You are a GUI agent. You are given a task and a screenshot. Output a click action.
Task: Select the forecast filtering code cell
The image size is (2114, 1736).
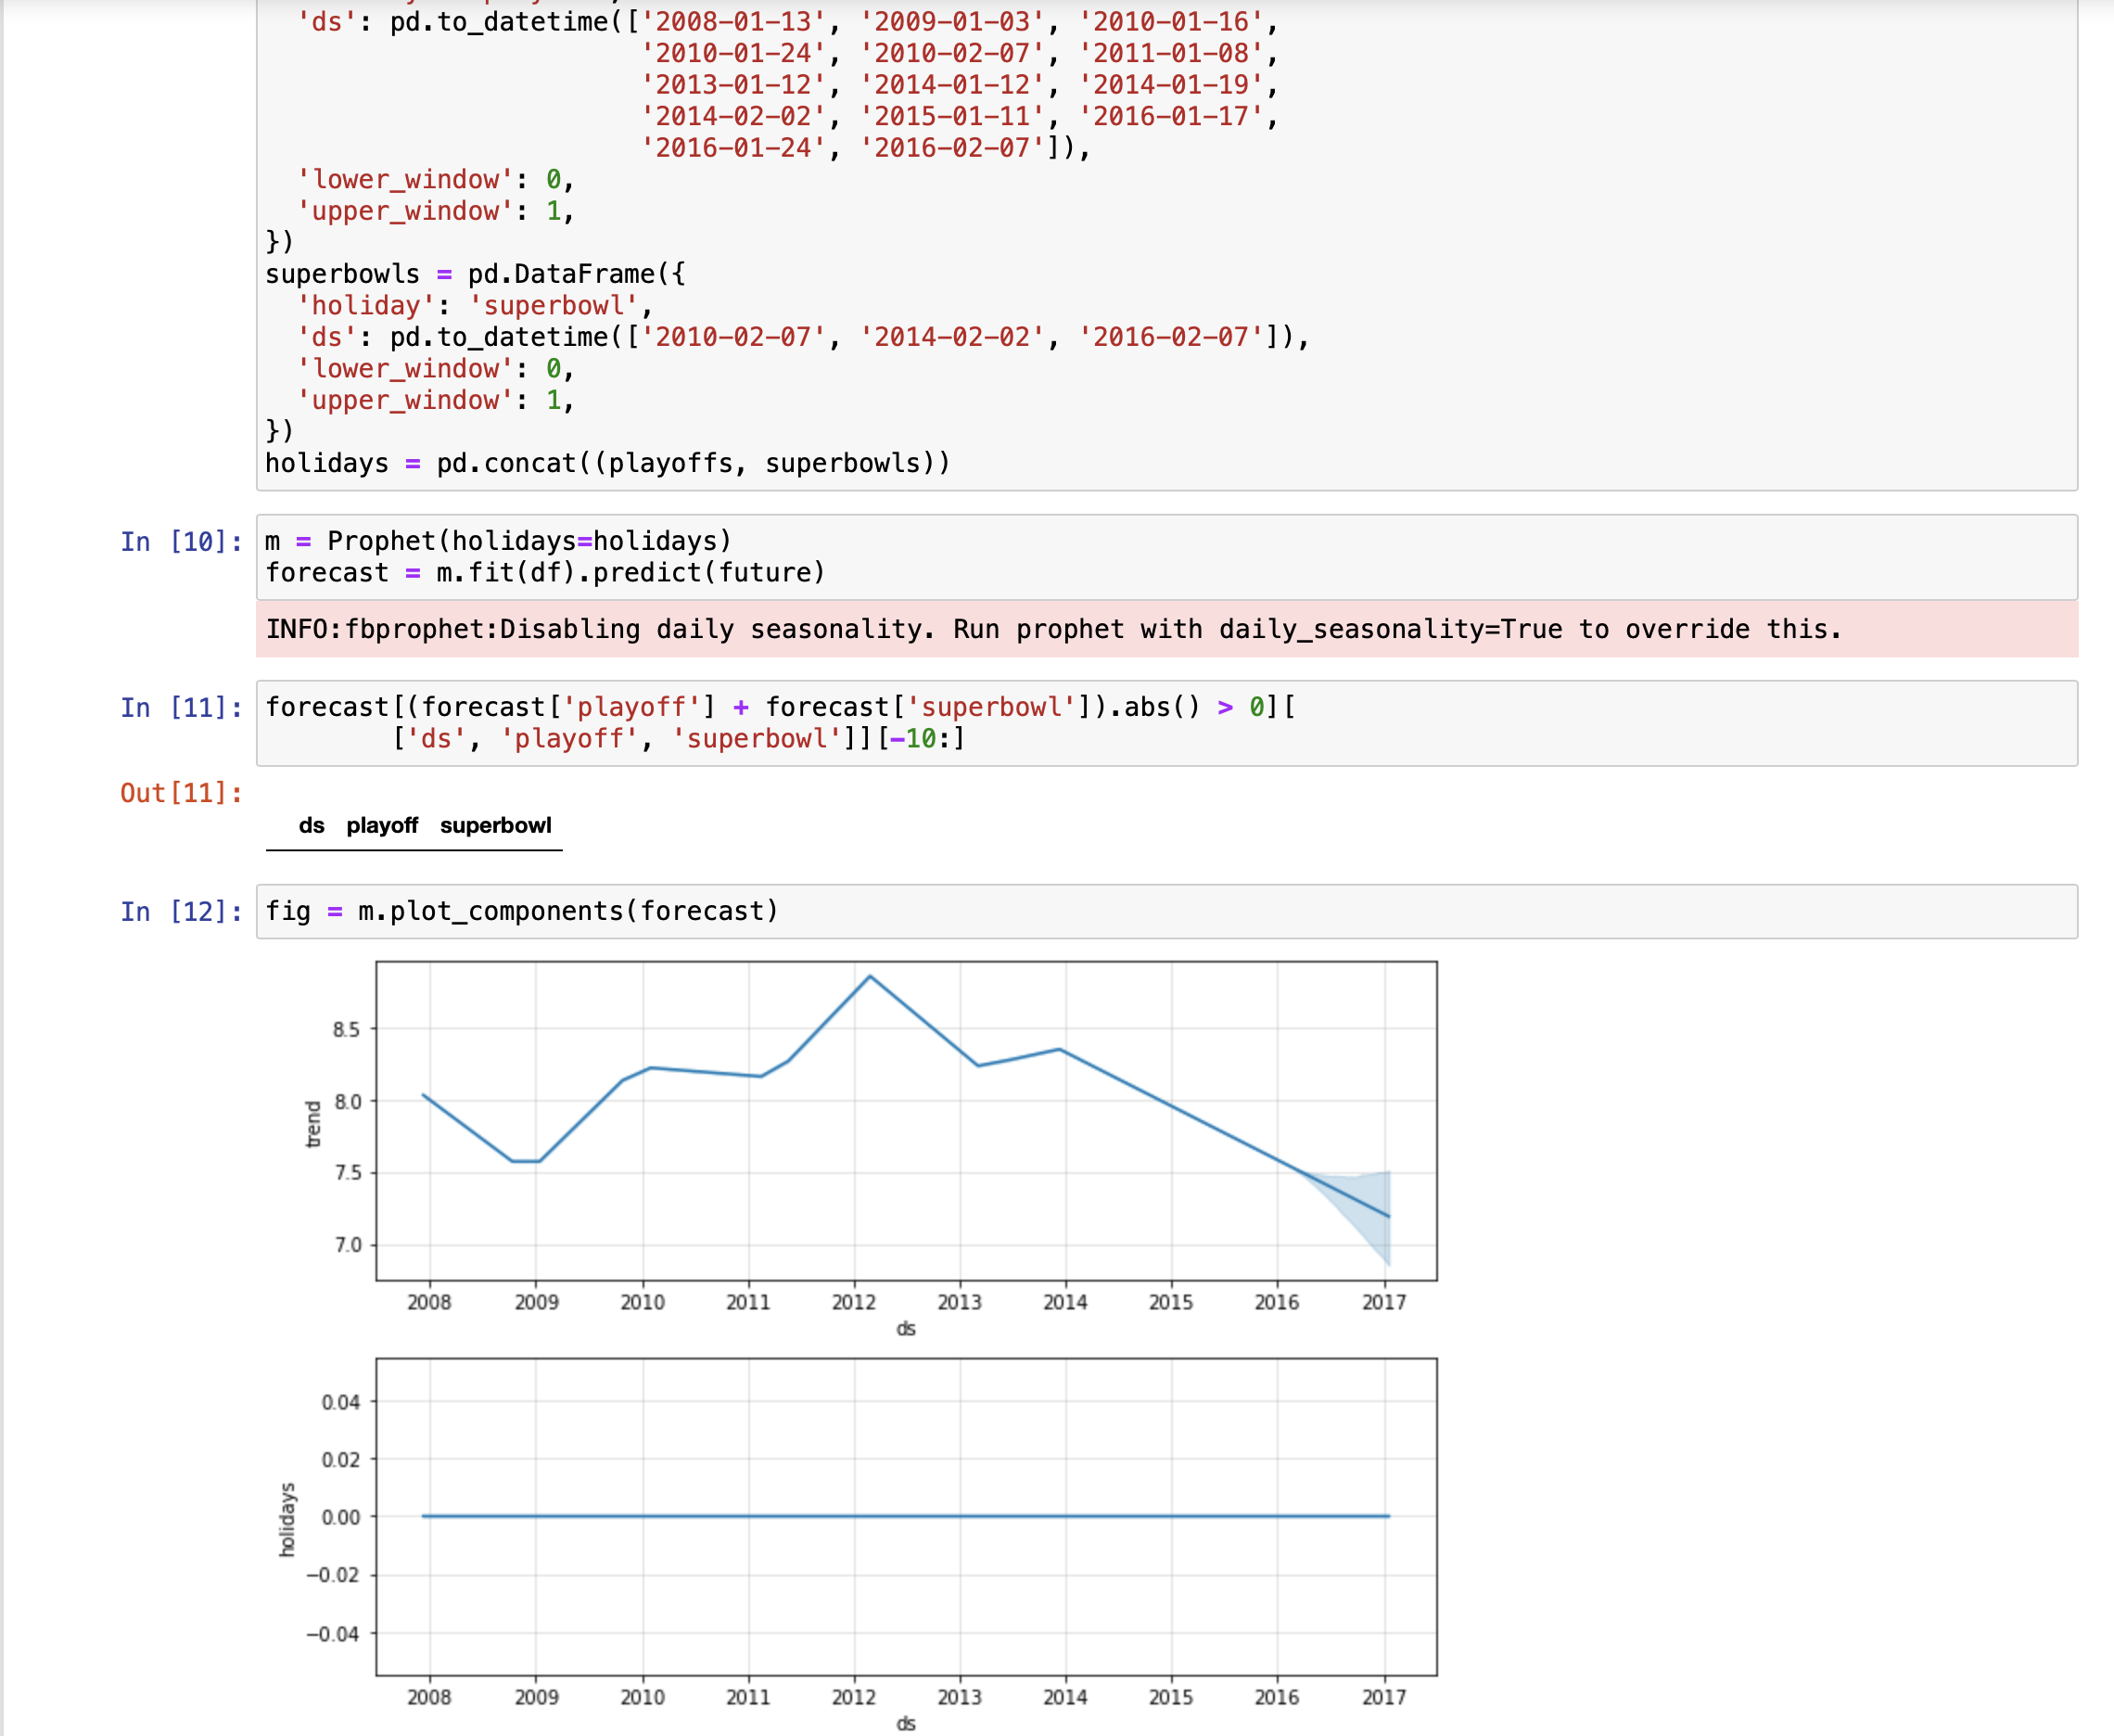(x=700, y=722)
